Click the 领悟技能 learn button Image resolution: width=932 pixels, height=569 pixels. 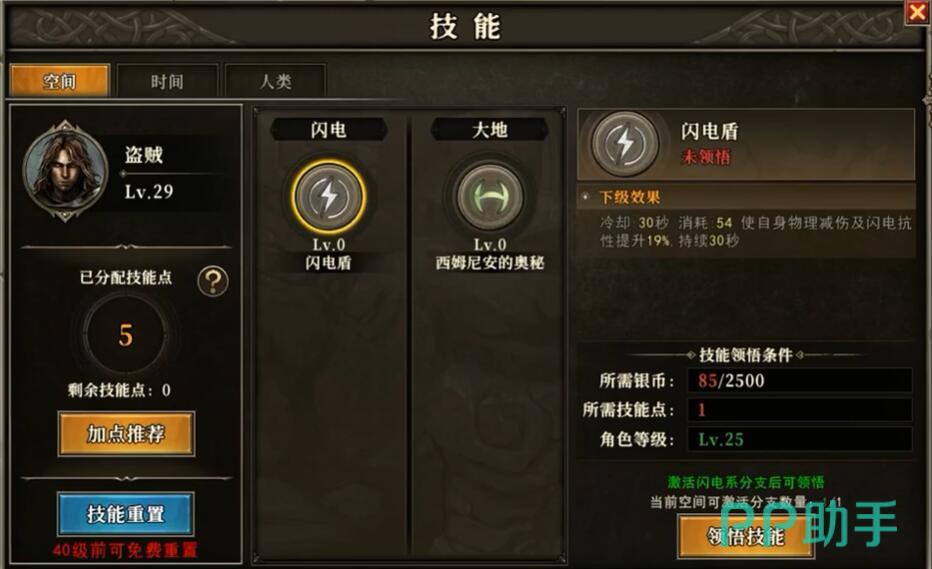click(x=746, y=537)
